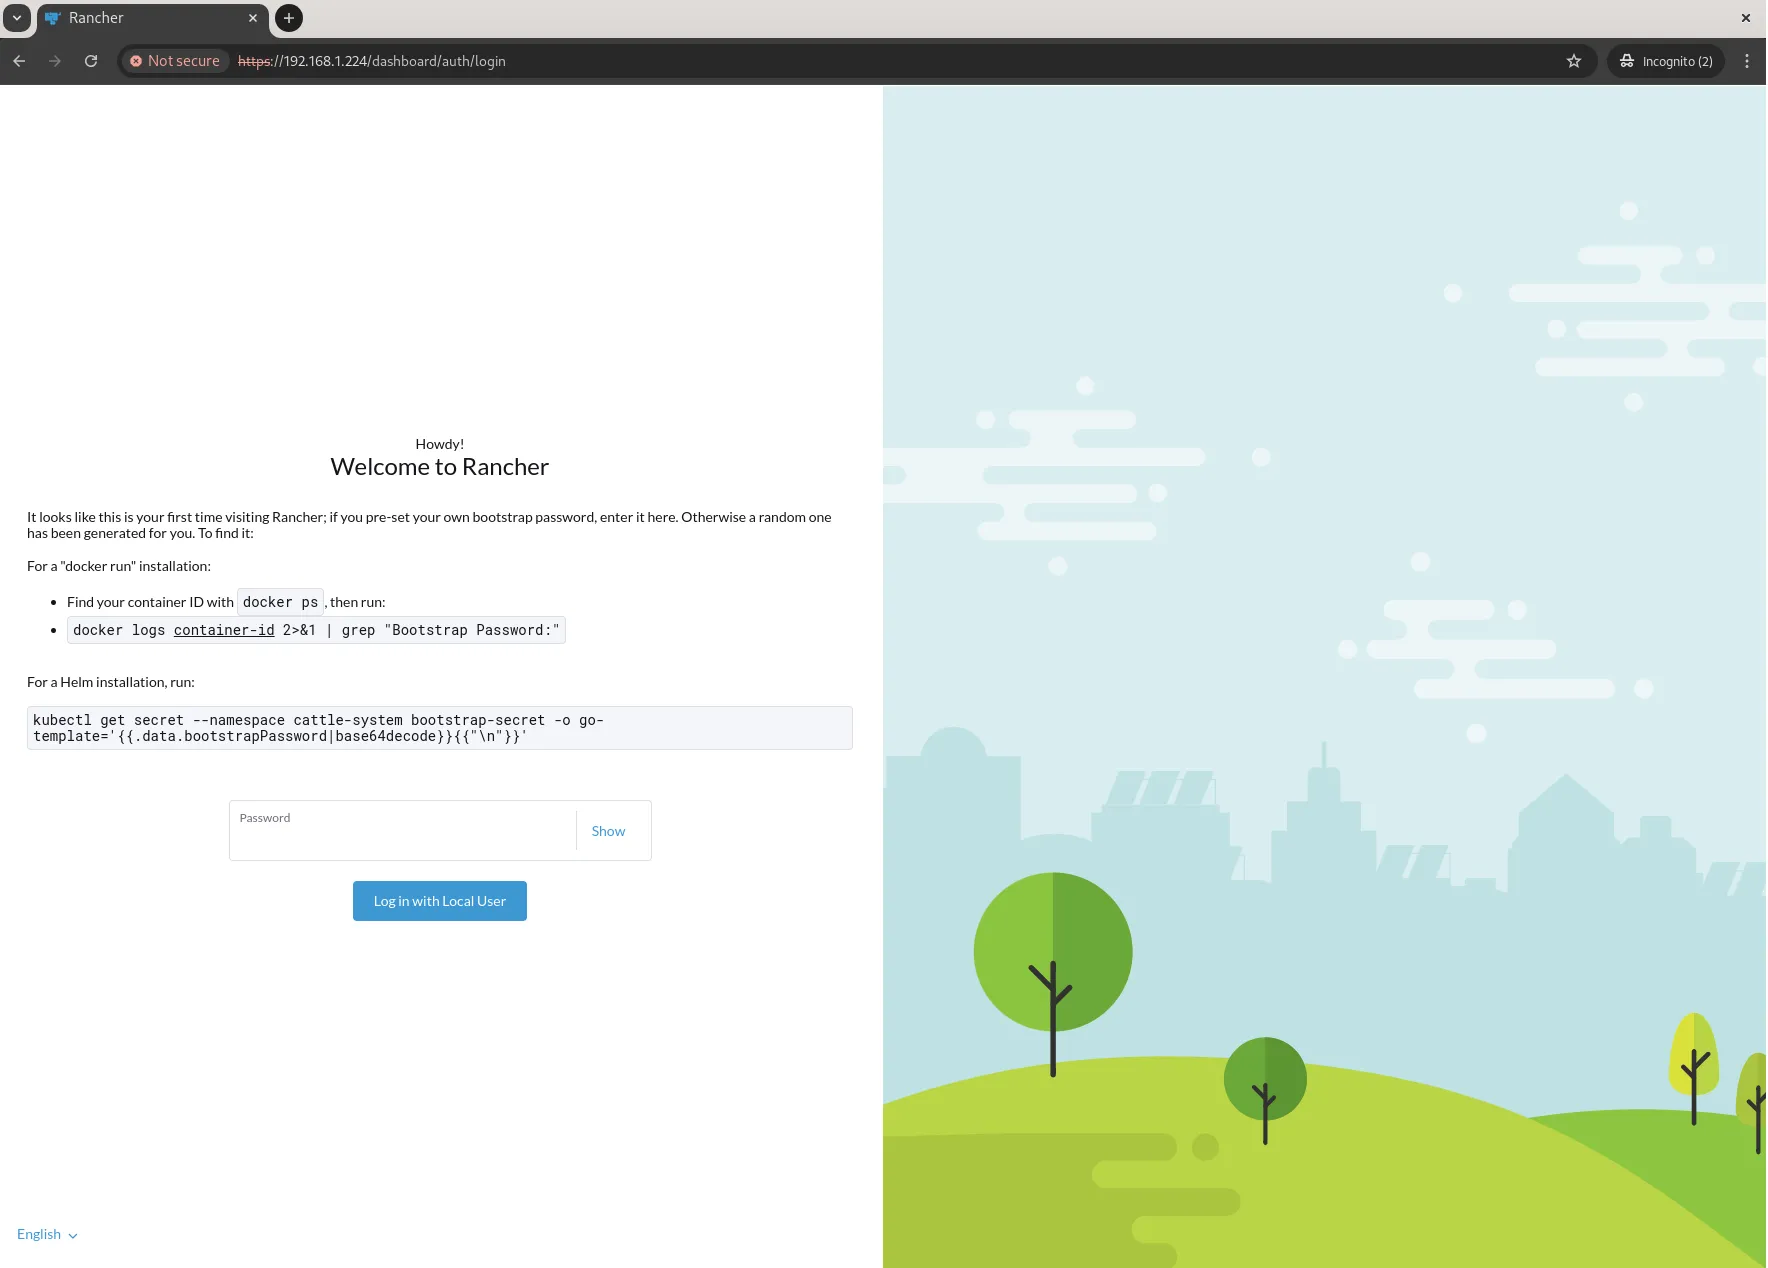Open a new browser tab
The height and width of the screenshot is (1268, 1768).
[289, 18]
